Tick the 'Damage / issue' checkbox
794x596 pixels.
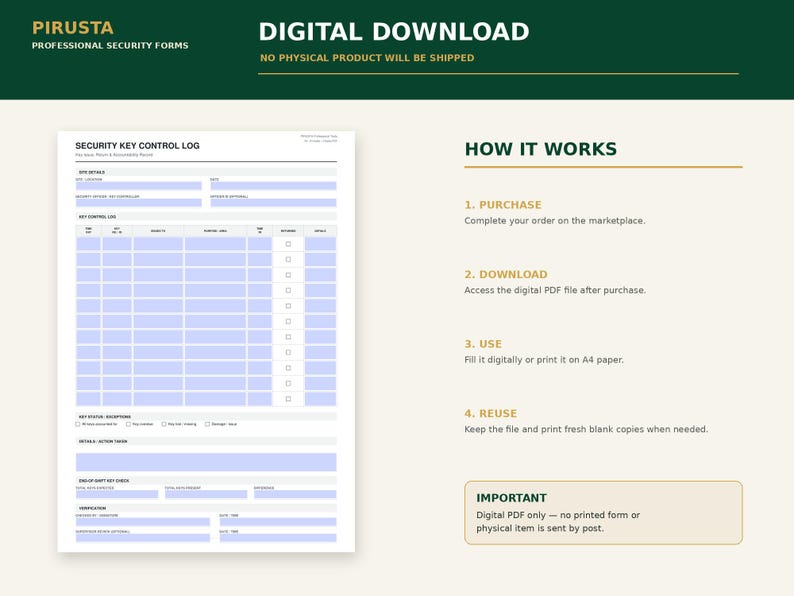207,424
